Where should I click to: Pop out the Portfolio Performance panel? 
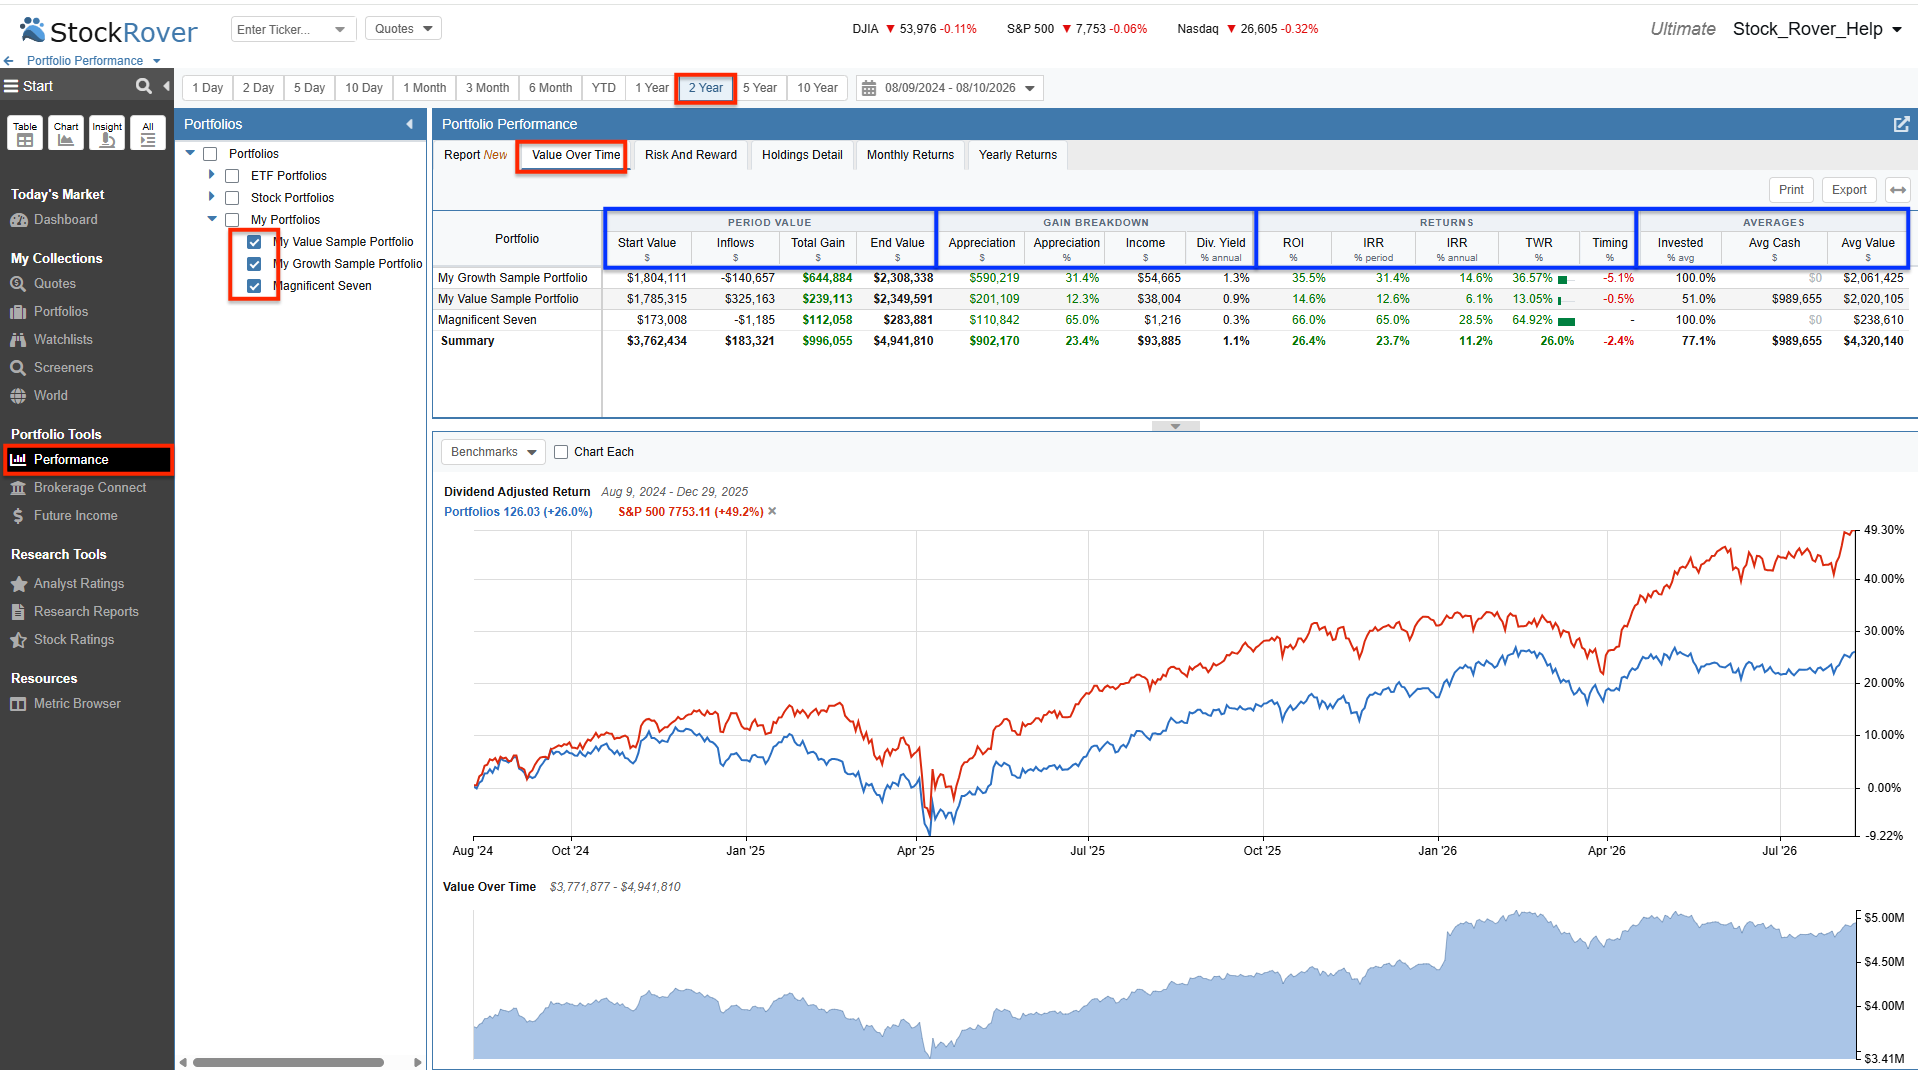[x=1901, y=124]
